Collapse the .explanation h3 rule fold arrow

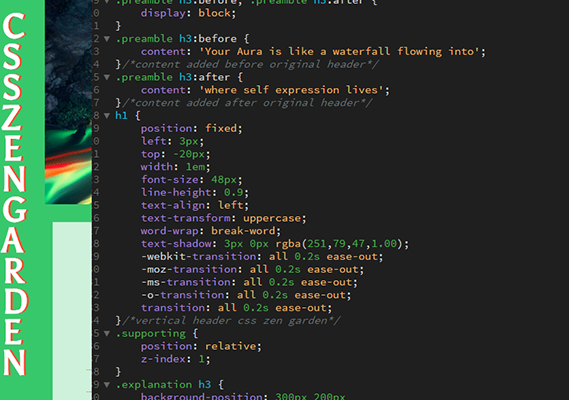pyautogui.click(x=107, y=384)
